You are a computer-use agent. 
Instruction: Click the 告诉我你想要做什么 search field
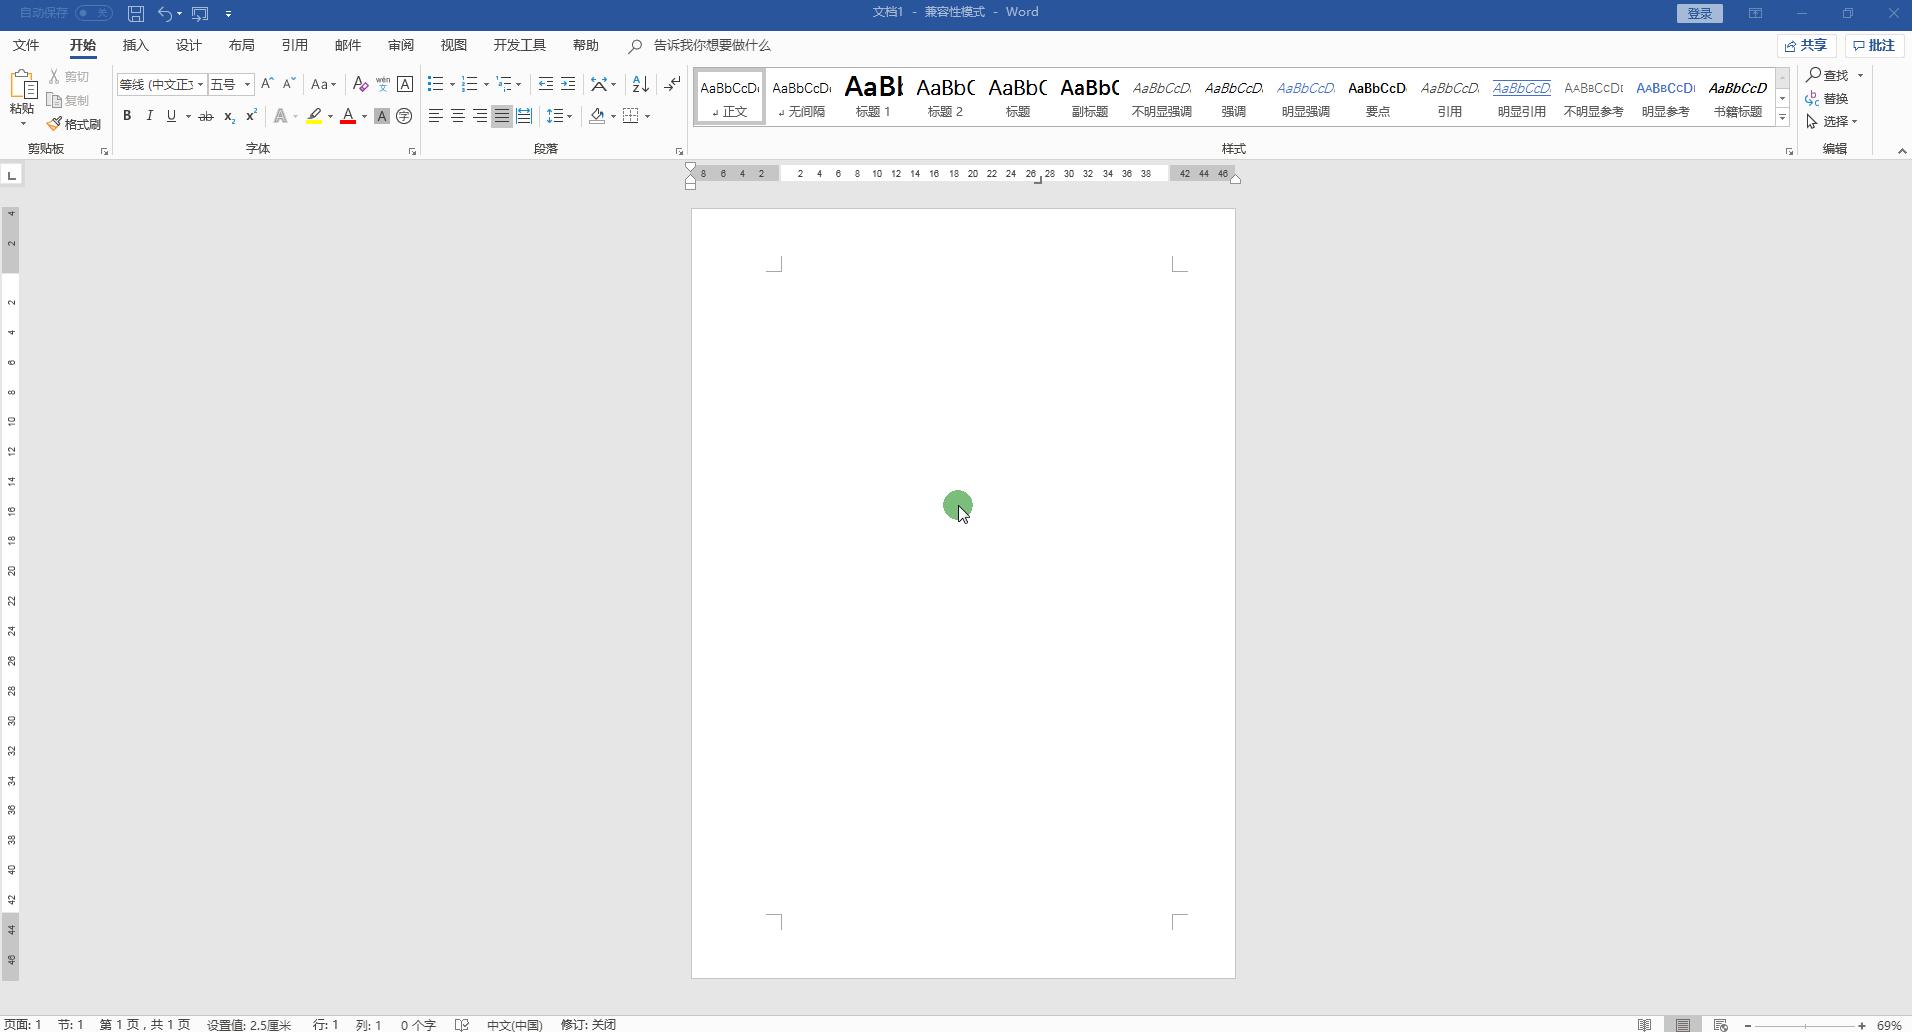point(711,45)
